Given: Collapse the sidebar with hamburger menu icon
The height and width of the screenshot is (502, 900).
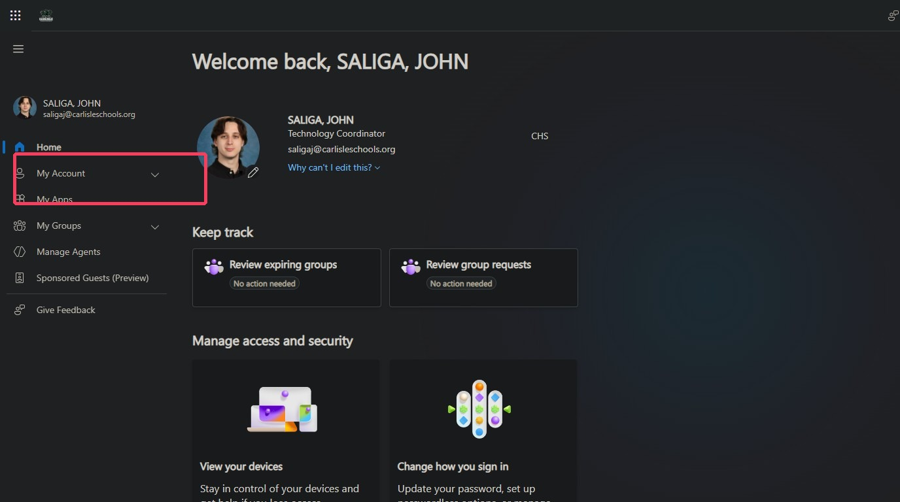Looking at the screenshot, I should pos(18,49).
